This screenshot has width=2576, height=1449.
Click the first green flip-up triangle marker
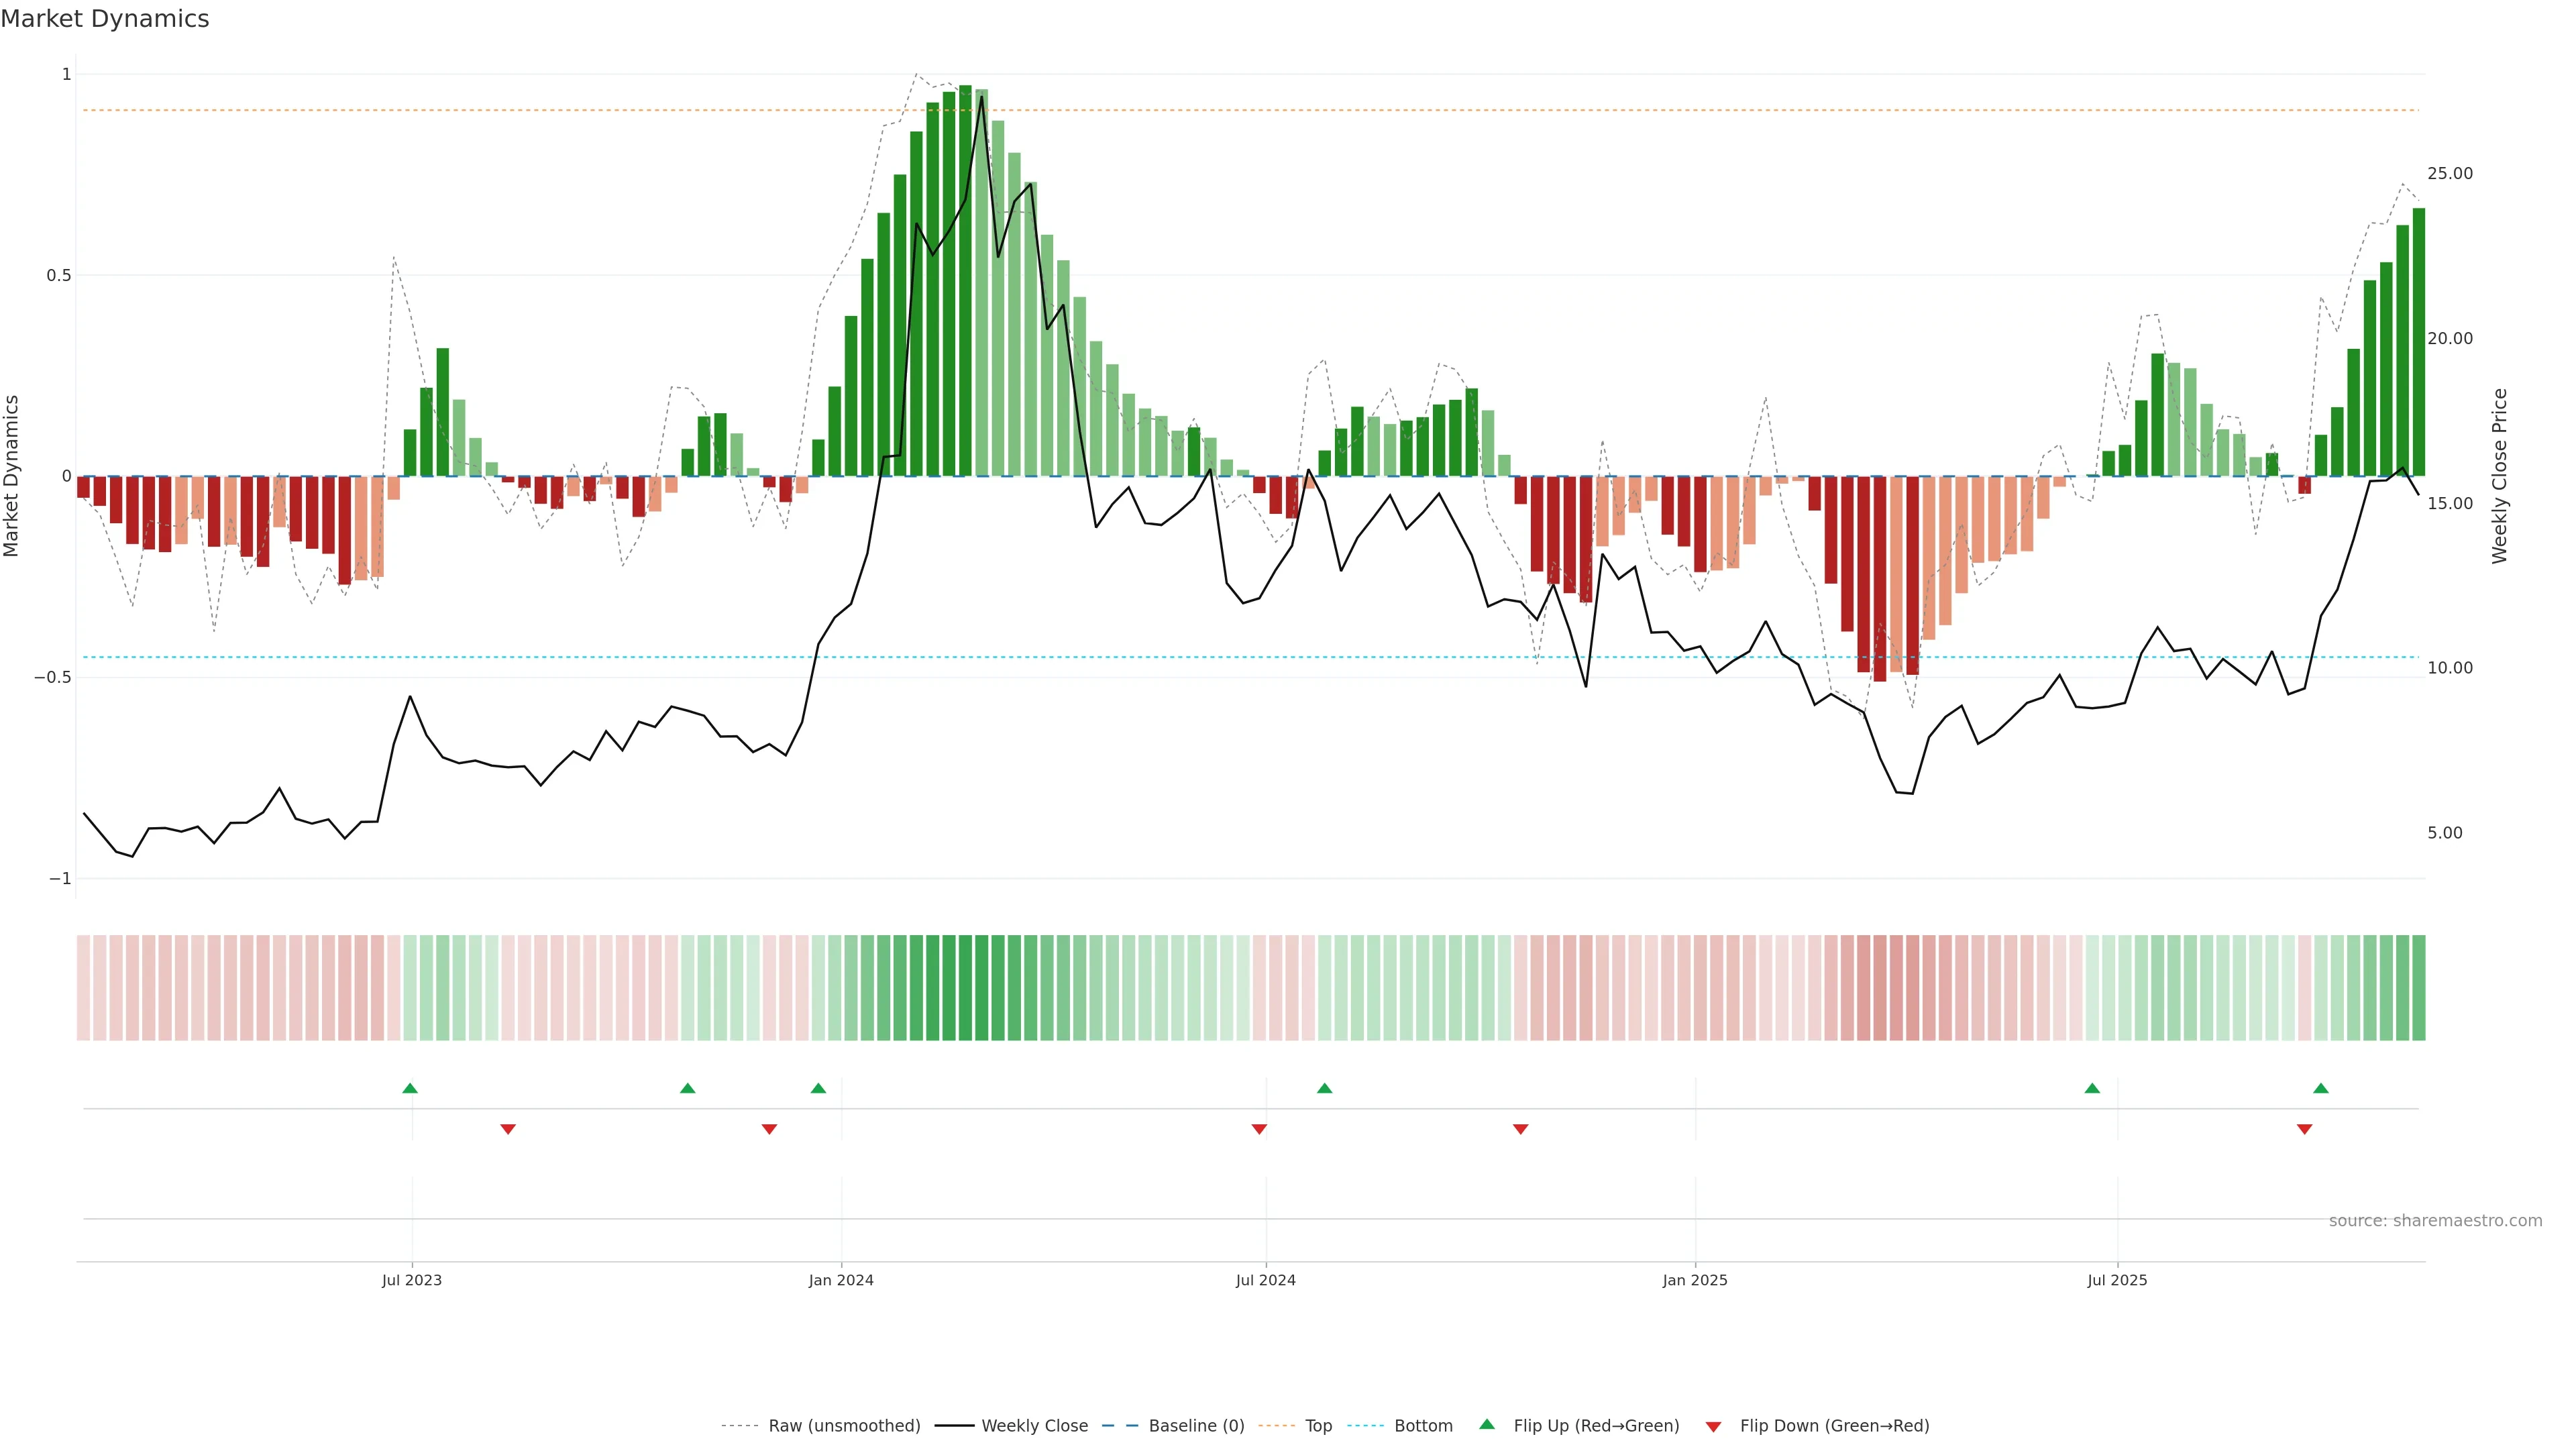coord(410,1088)
